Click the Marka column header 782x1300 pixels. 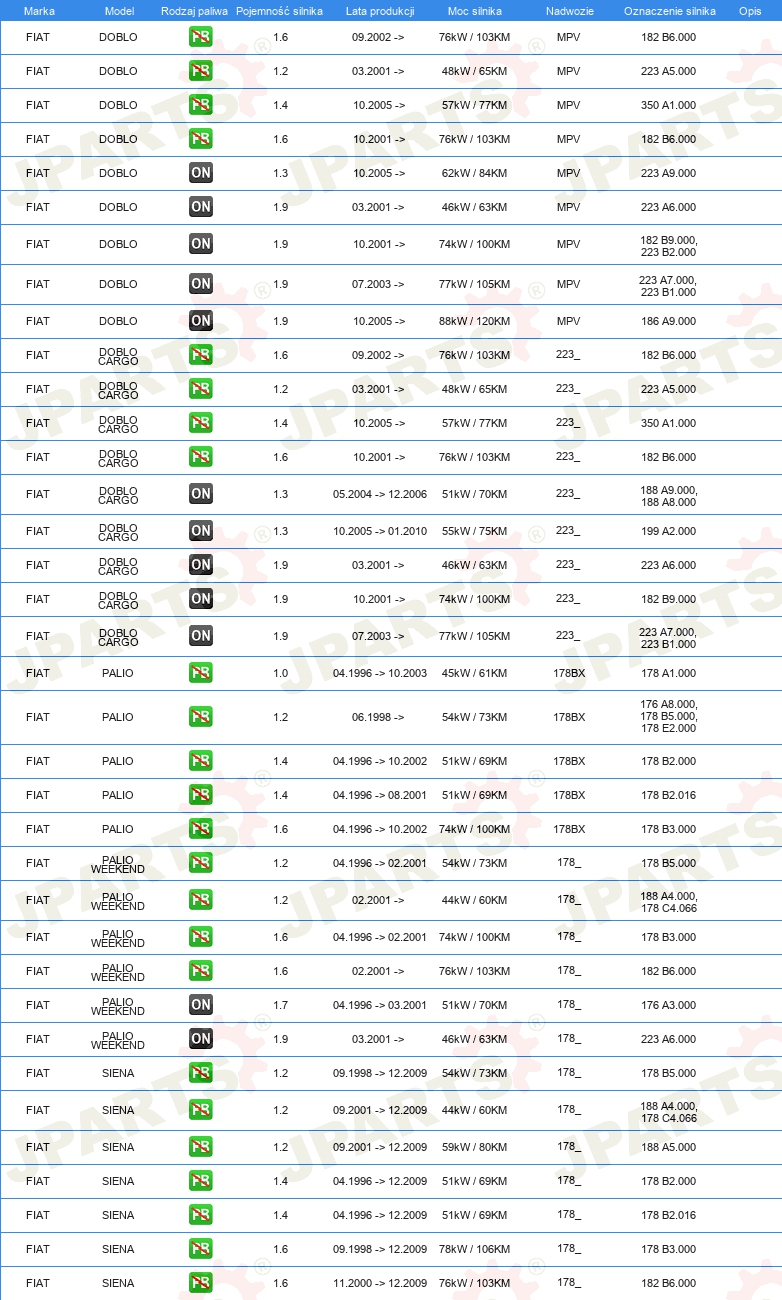click(x=39, y=11)
